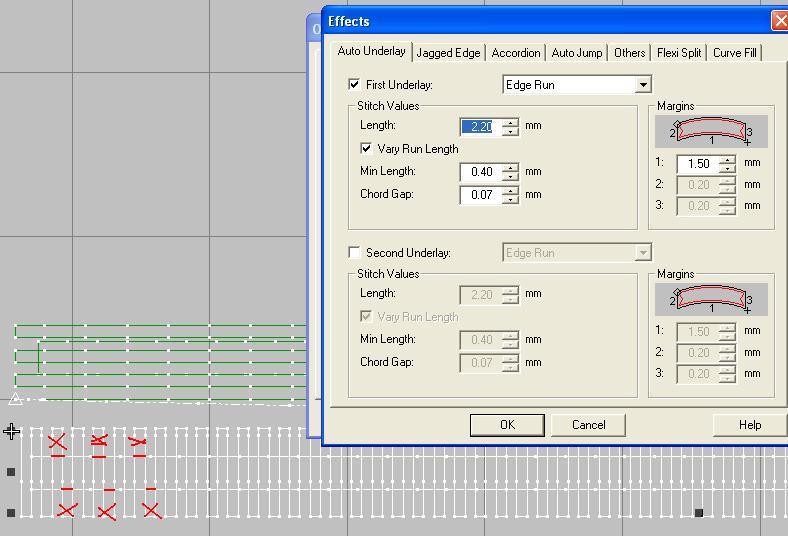Click the second underlay Length field
The height and width of the screenshot is (536, 788).
coord(481,294)
